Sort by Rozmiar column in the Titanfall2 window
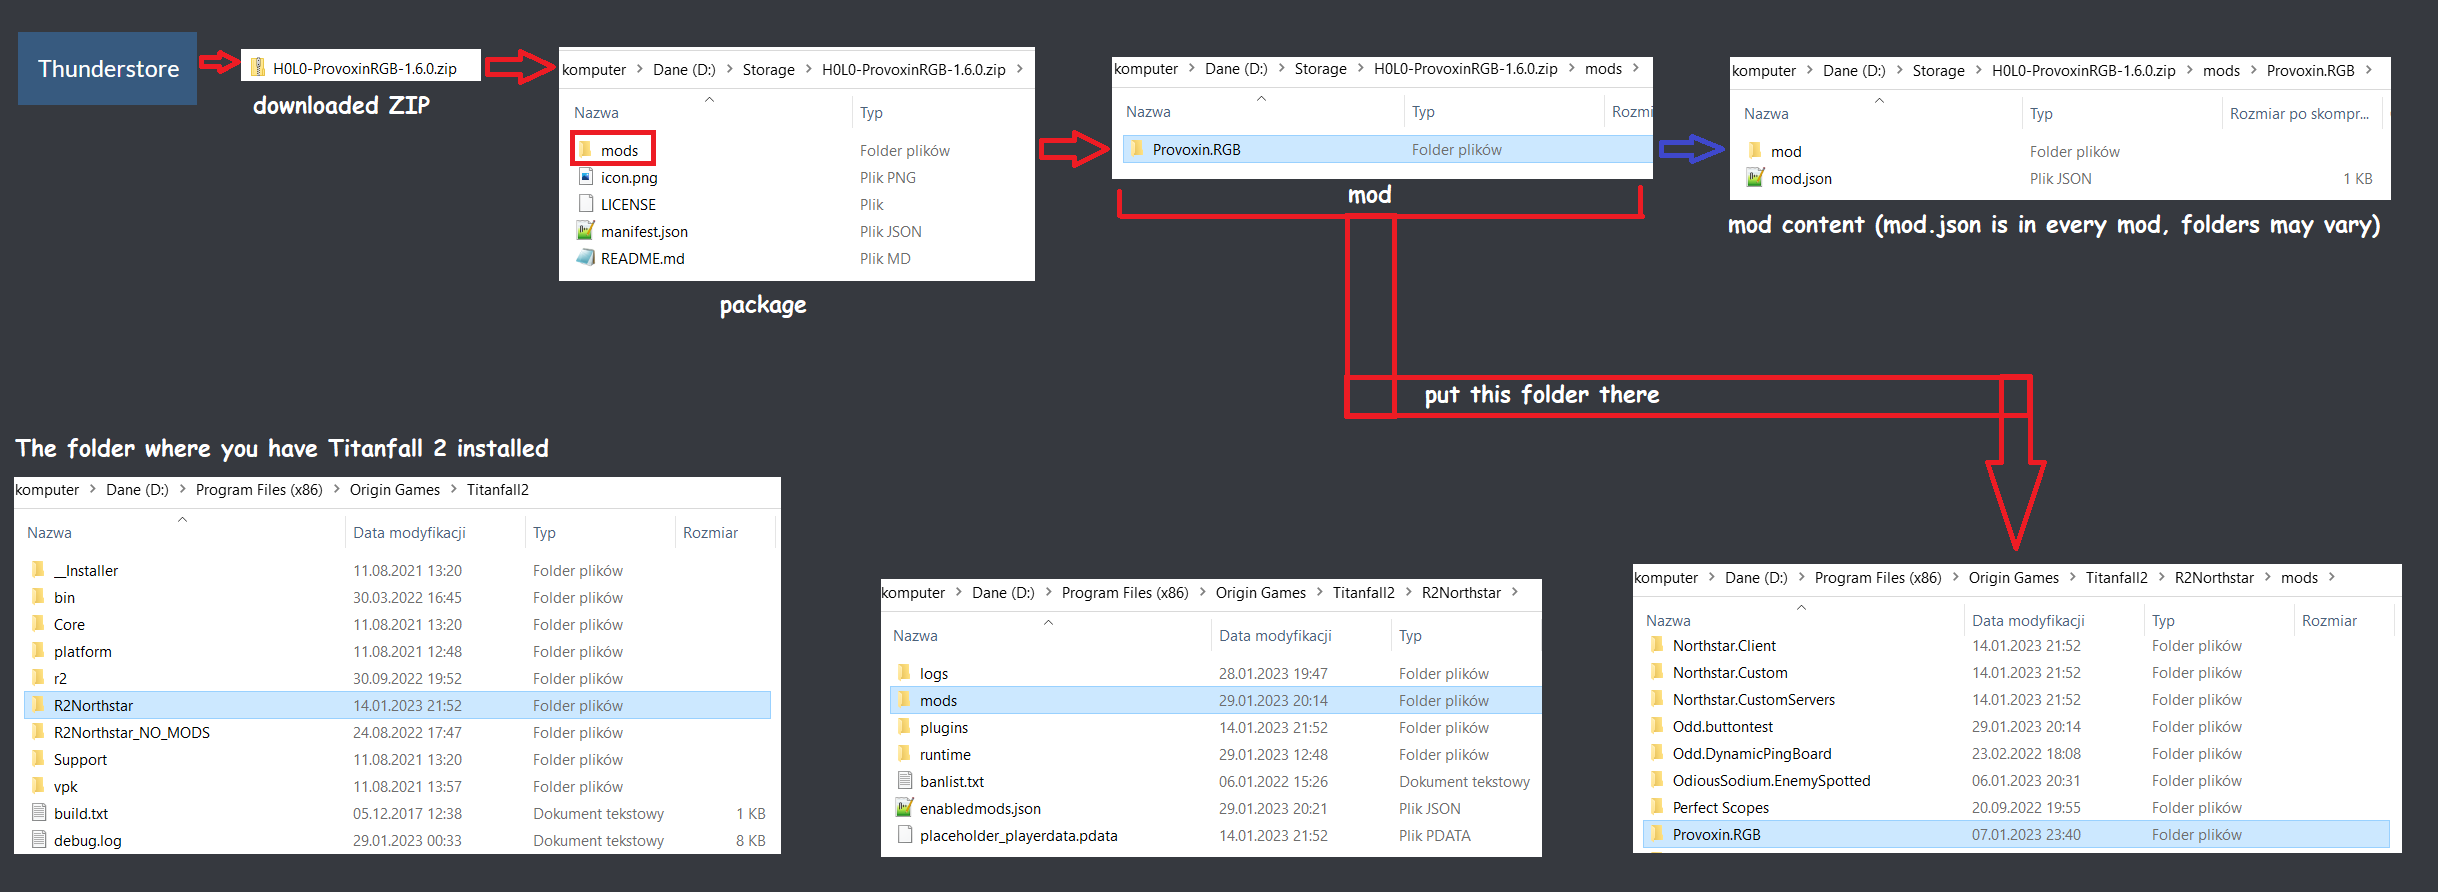The image size is (2438, 892). point(710,532)
